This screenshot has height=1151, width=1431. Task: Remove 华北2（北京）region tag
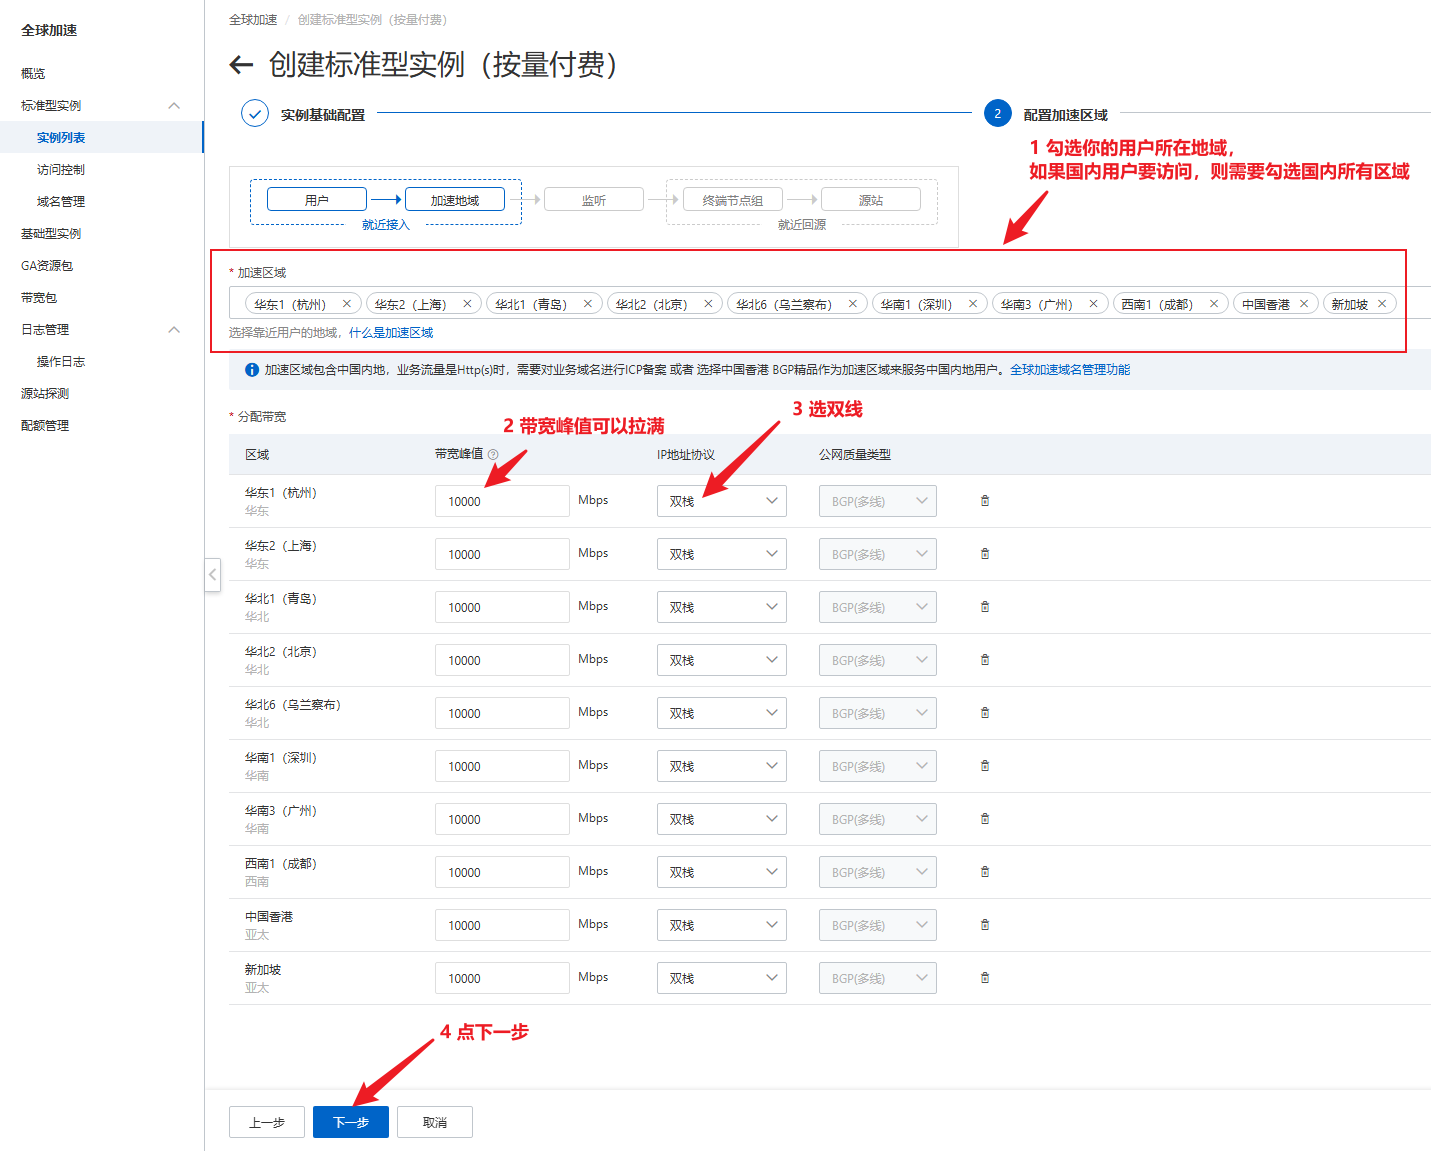[x=708, y=304]
